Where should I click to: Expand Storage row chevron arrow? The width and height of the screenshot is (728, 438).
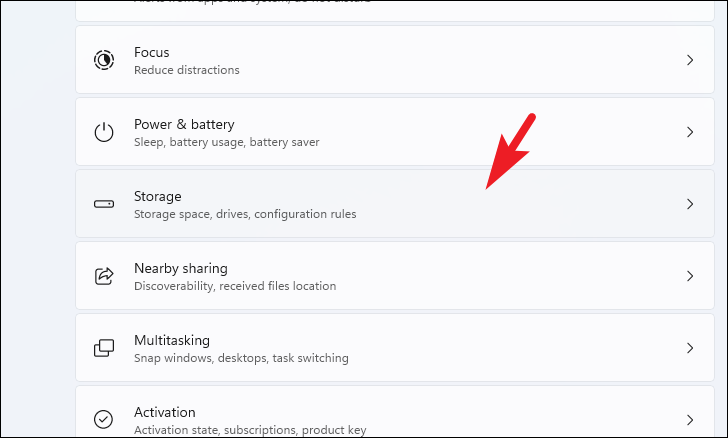coord(690,204)
